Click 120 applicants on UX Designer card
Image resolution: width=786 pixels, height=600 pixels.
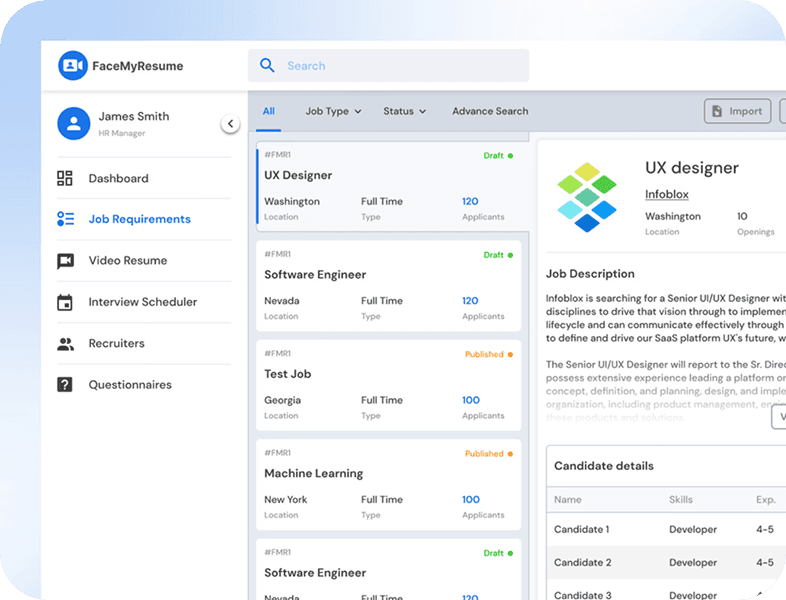point(470,202)
